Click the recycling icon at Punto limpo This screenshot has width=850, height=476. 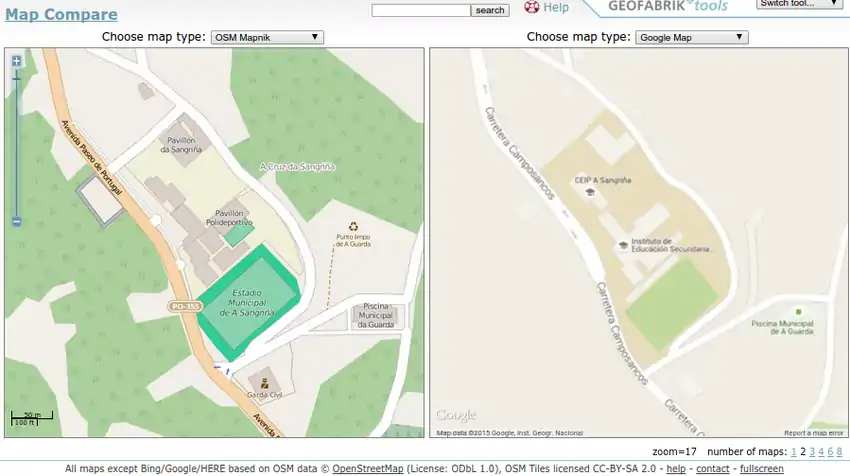tap(352, 227)
